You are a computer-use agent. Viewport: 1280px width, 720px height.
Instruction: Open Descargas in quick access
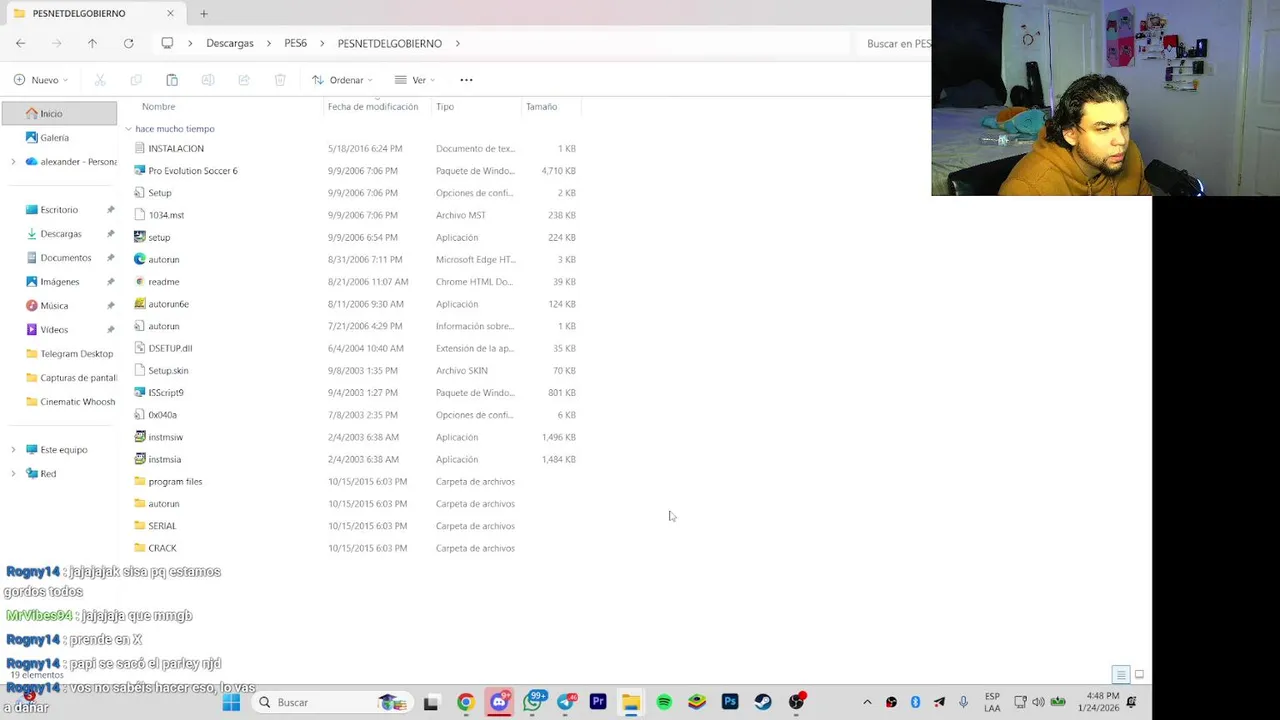(x=61, y=233)
